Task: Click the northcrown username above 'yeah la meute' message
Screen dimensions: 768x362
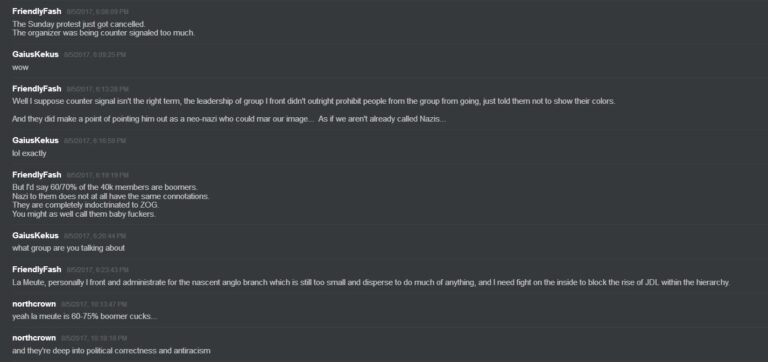Action: pyautogui.click(x=34, y=304)
